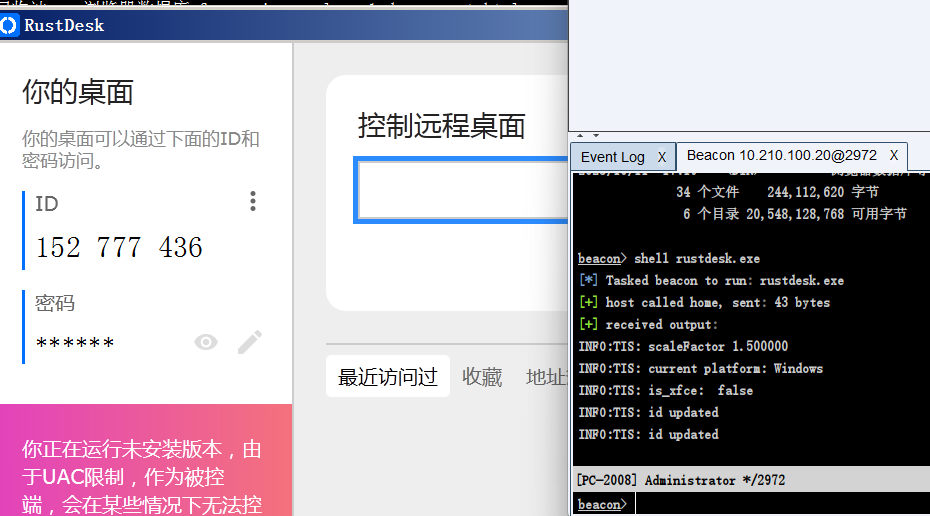Click 'host called home, sent: 43 bytes' line
Image resolution: width=930 pixels, height=516 pixels.
tap(718, 302)
